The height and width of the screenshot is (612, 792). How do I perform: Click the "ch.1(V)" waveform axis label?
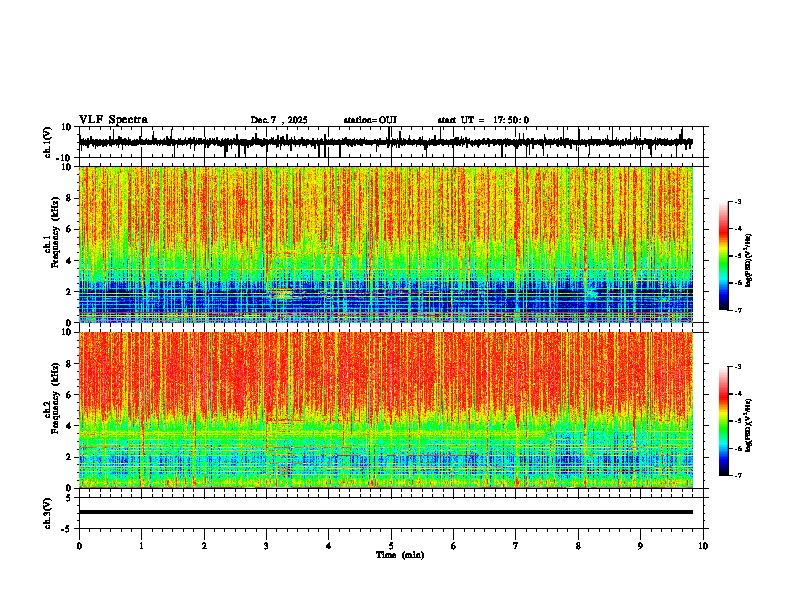[x=48, y=142]
